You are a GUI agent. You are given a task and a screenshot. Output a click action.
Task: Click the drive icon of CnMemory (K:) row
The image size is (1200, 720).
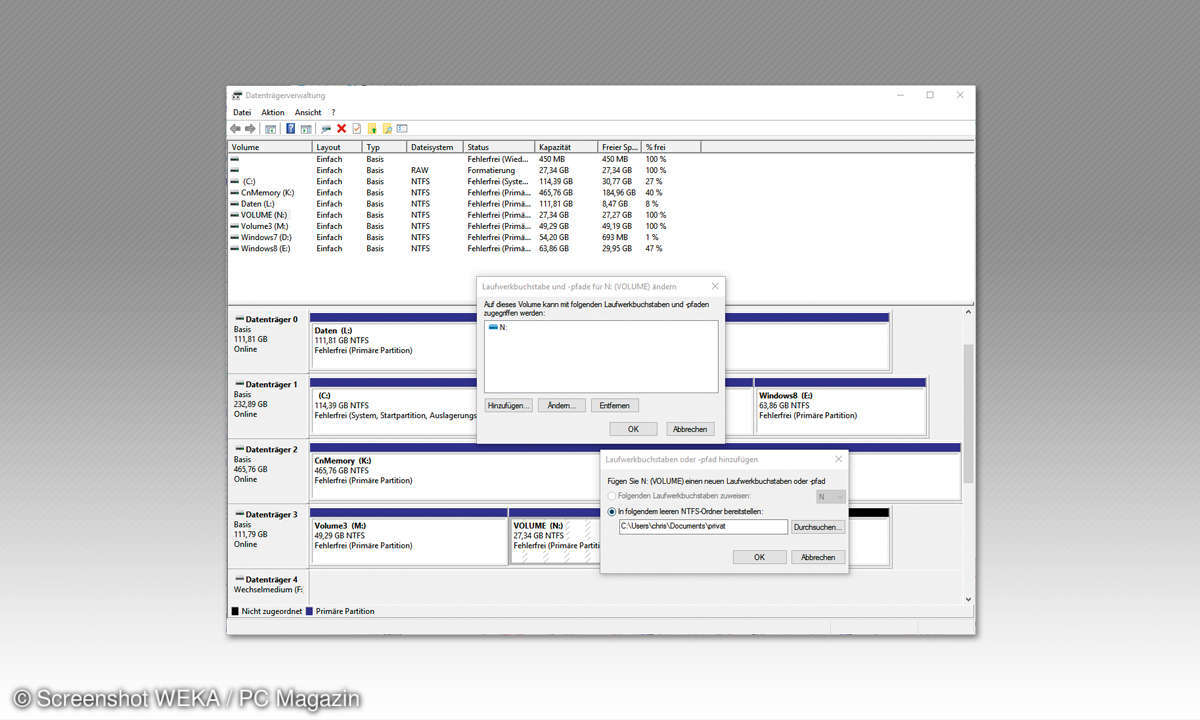click(235, 193)
